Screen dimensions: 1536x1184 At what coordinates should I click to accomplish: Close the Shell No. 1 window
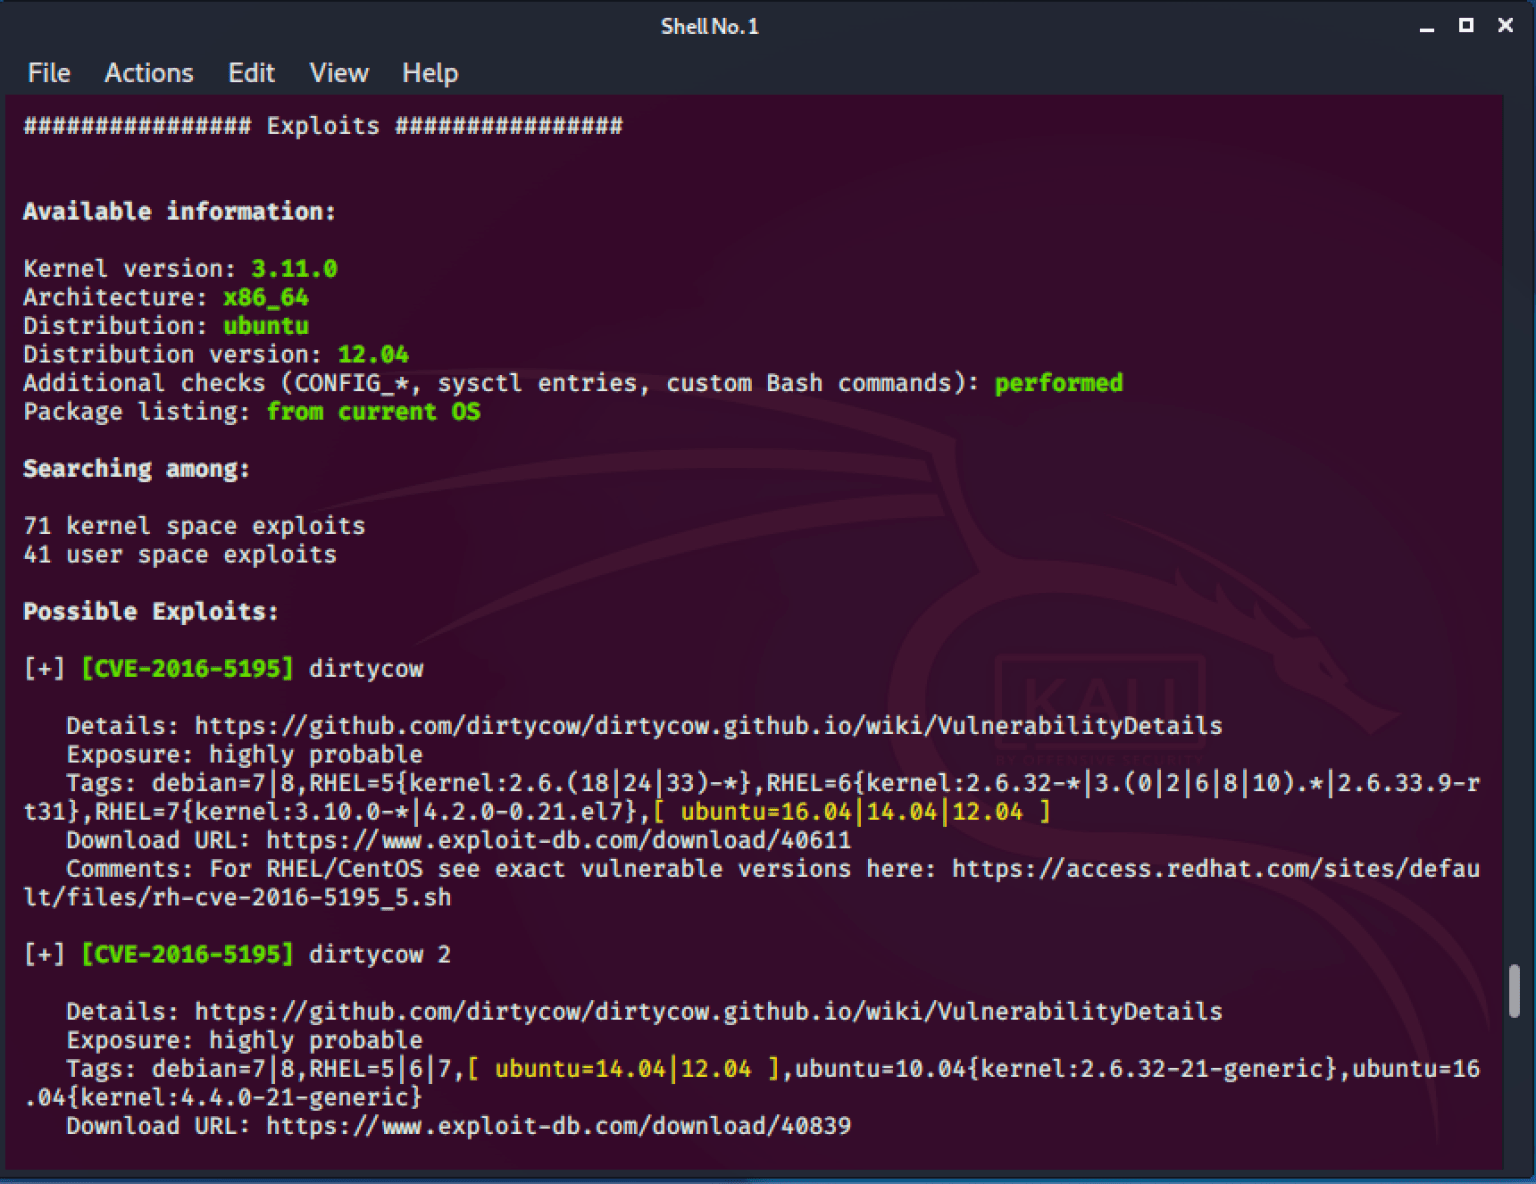point(1505,26)
